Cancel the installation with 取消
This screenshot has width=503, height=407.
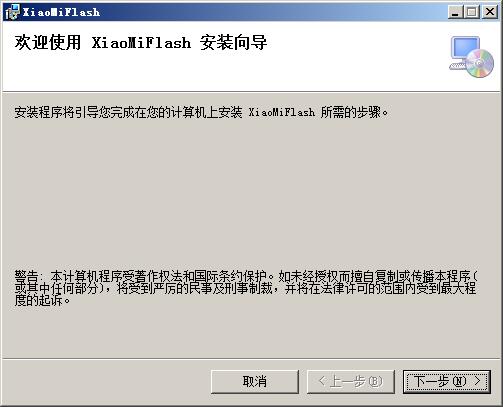click(255, 381)
